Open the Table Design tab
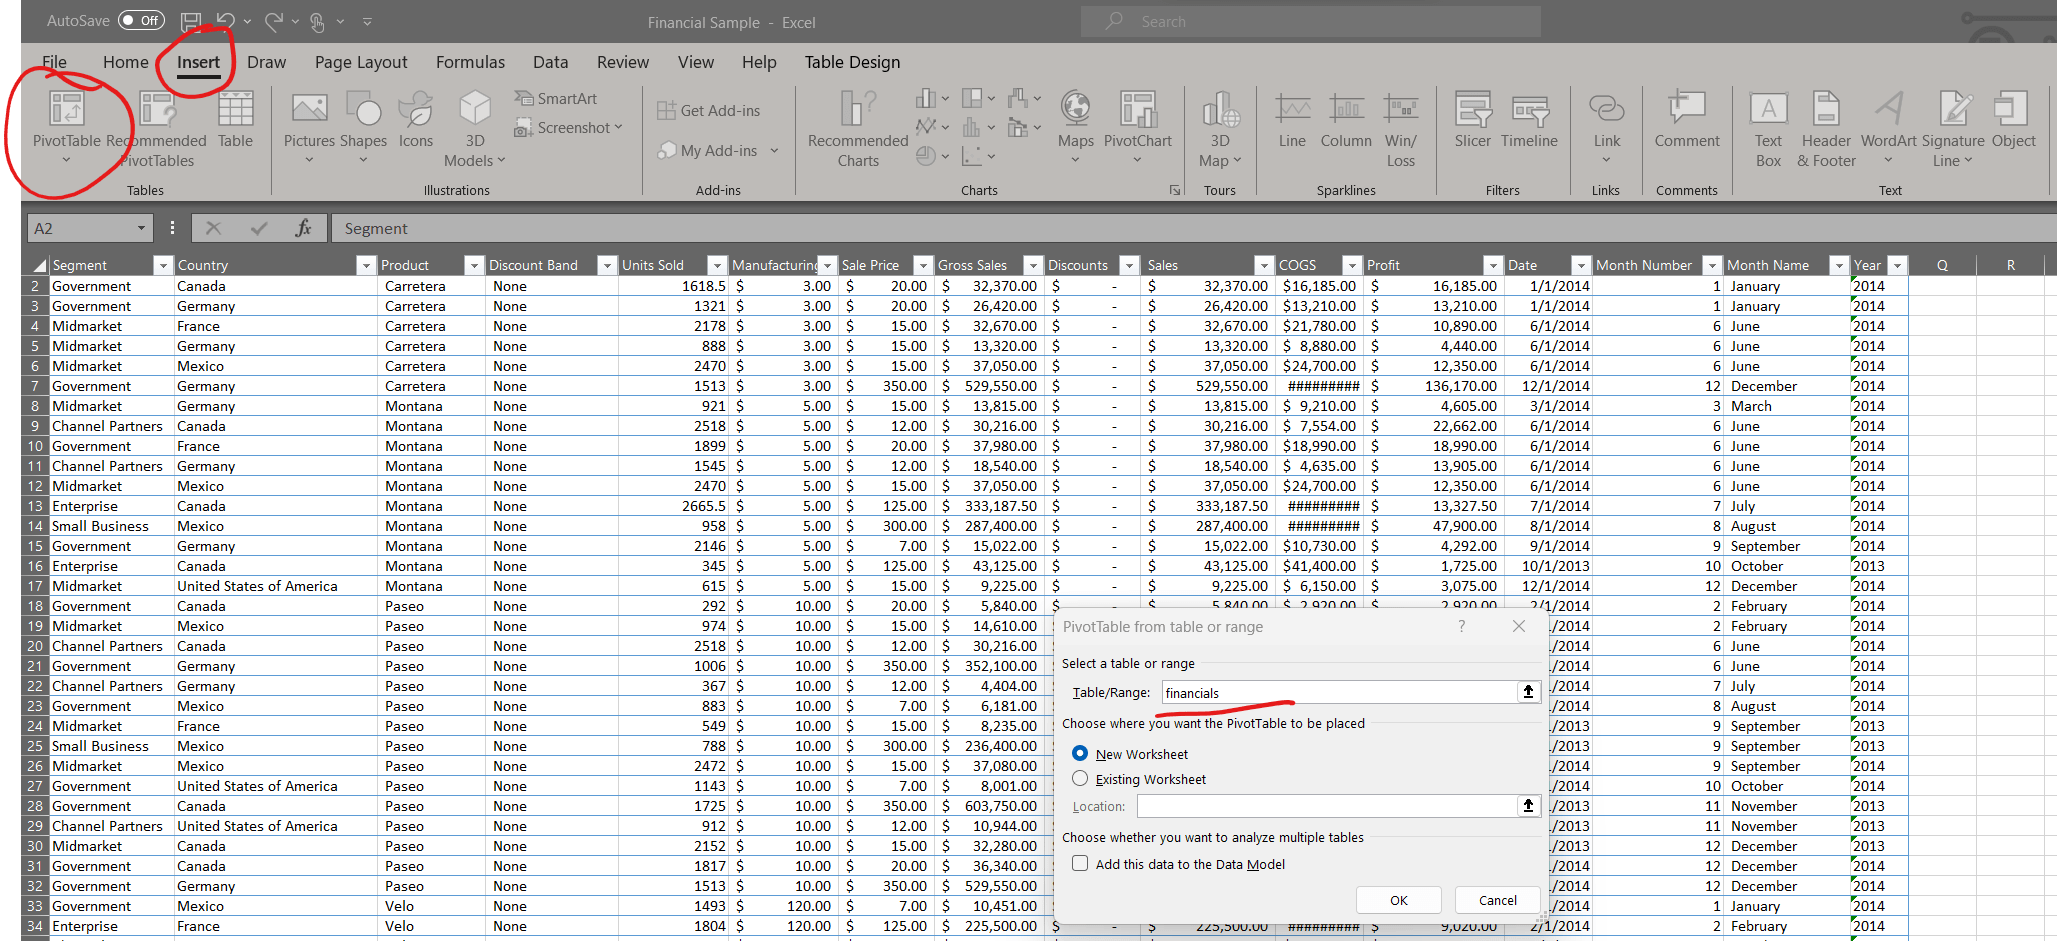2057x941 pixels. [x=852, y=62]
